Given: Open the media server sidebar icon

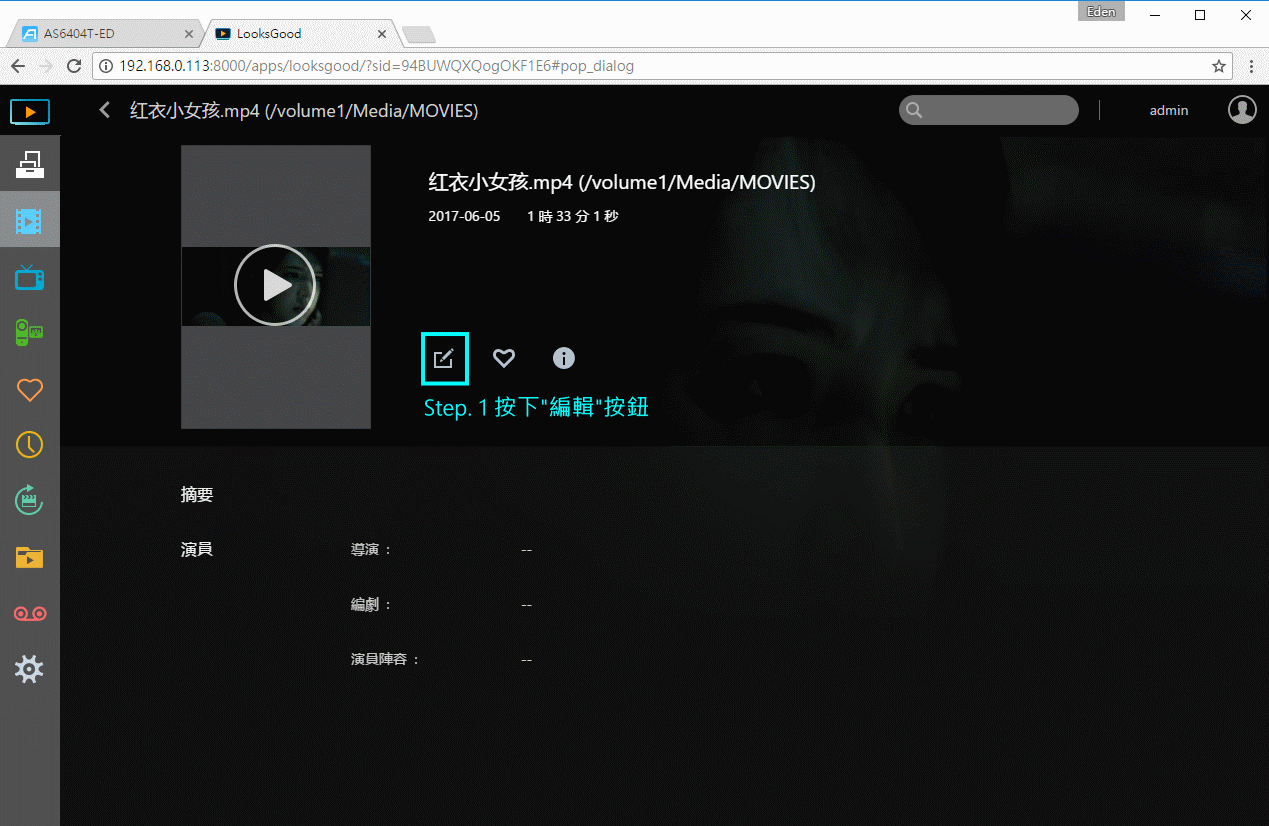Looking at the screenshot, I should point(30,164).
